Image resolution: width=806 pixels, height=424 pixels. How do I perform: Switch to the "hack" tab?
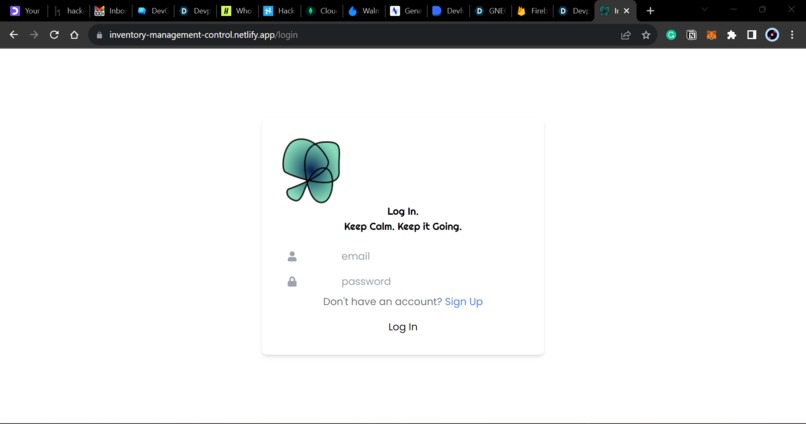tap(68, 11)
